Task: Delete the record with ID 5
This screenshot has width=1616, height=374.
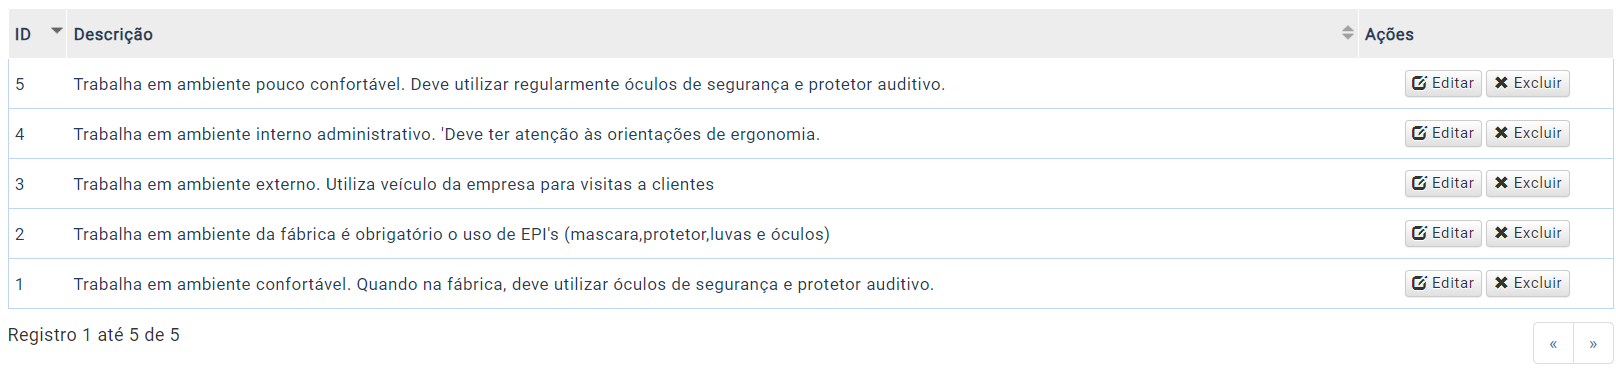Action: (x=1527, y=83)
